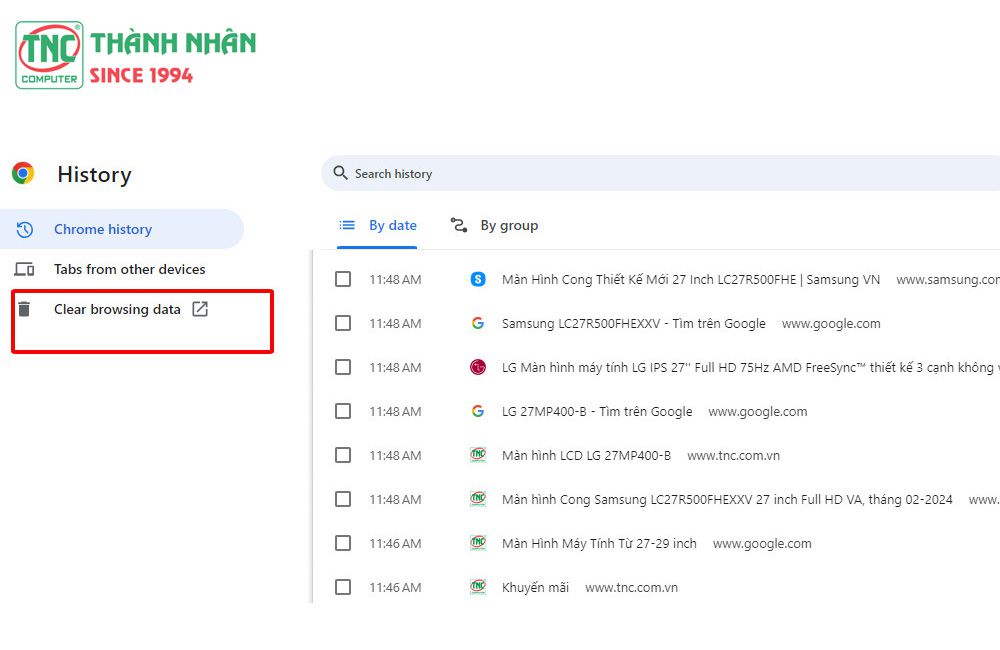
Task: Open Chrome history in the sidebar
Action: point(122,229)
